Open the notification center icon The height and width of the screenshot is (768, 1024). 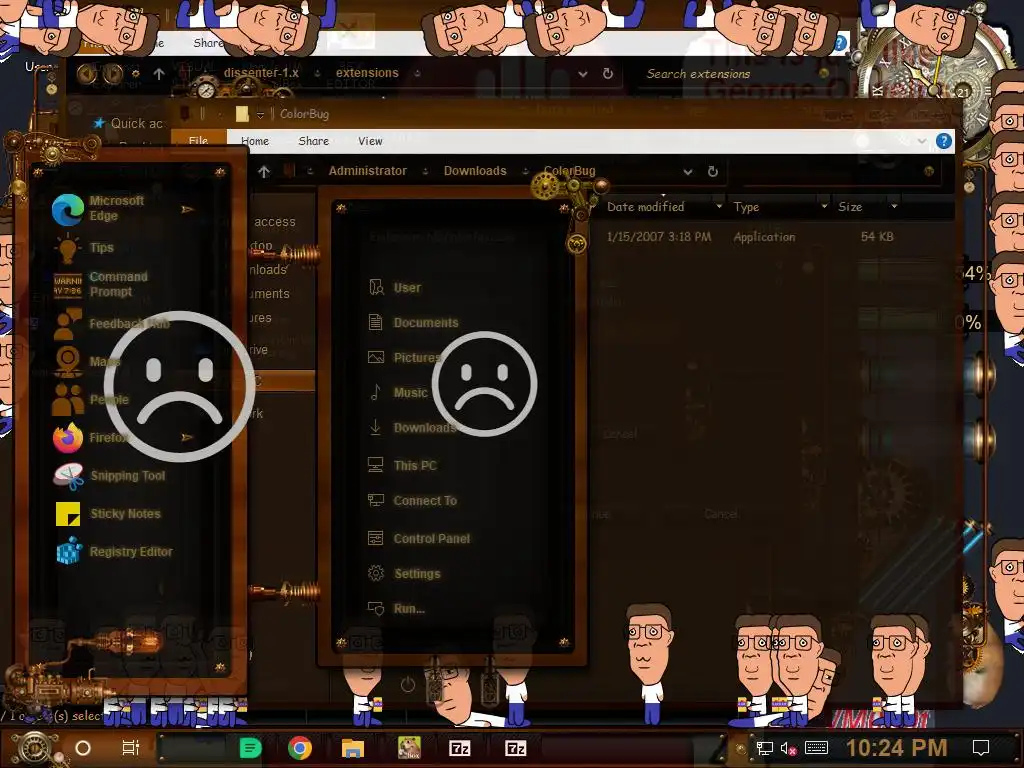(x=981, y=748)
